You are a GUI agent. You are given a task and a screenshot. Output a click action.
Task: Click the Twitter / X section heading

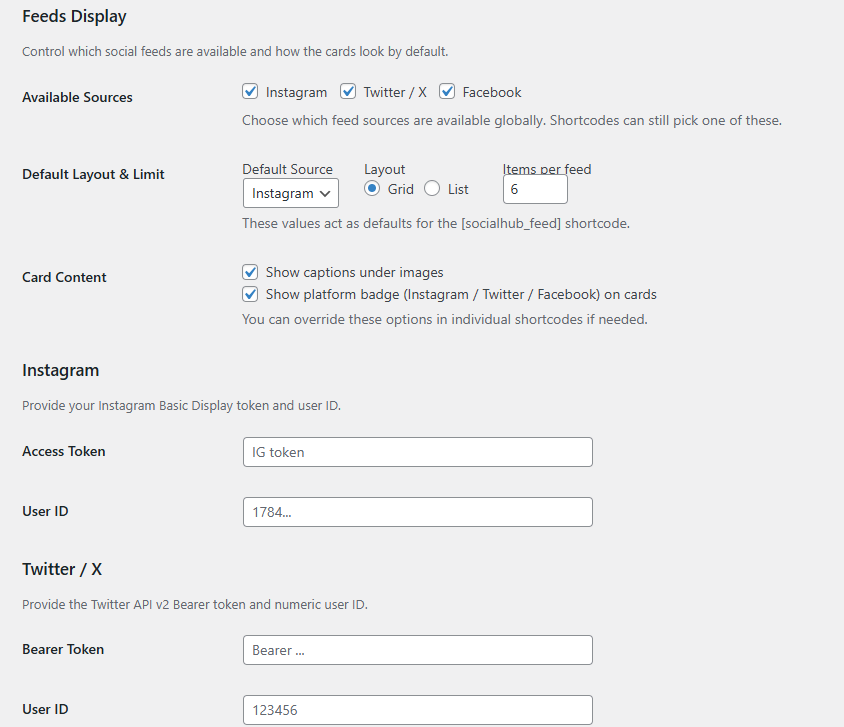[x=62, y=569]
